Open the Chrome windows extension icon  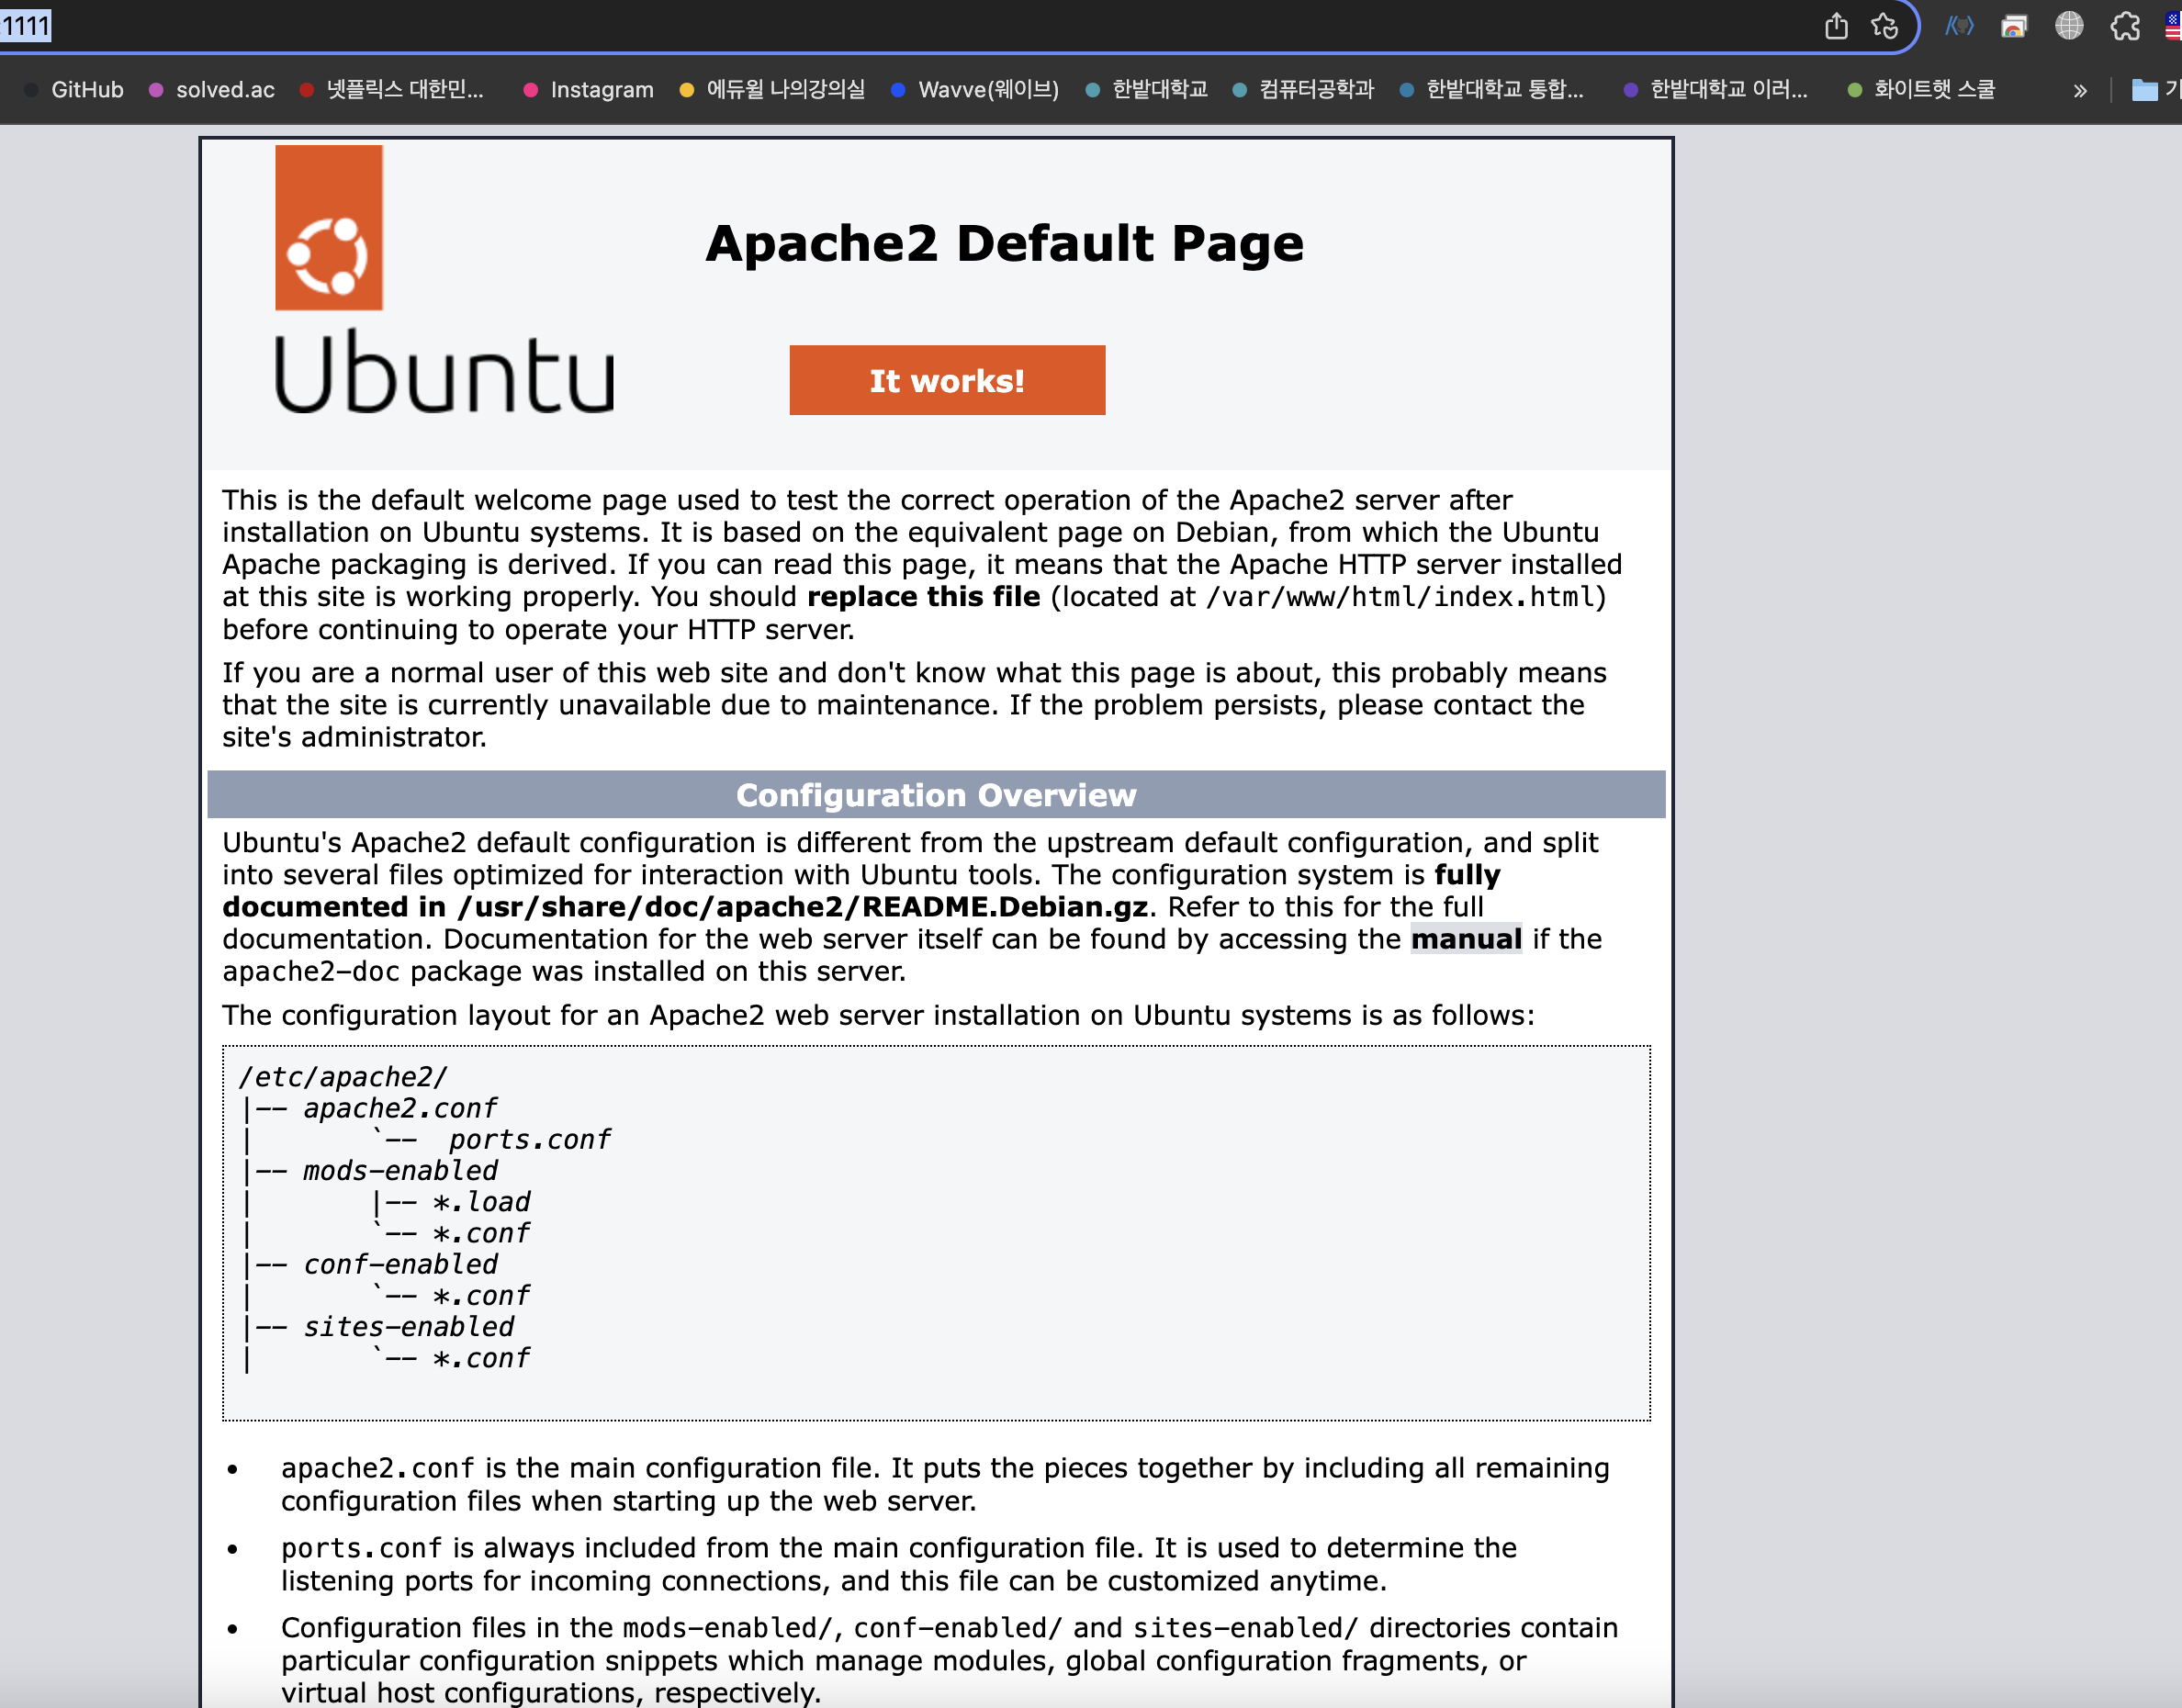coord(2014,26)
